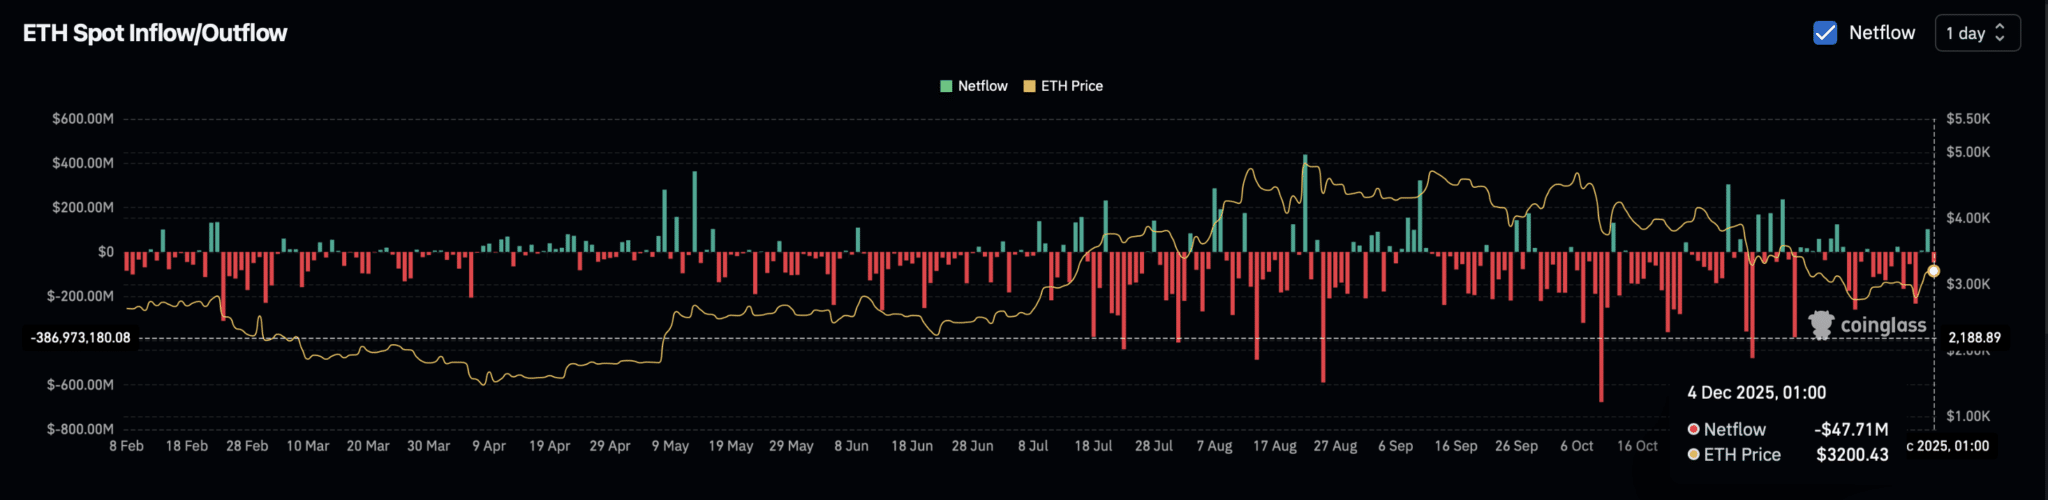Screen dimensions: 2048x500
Task: Click the coinglass watermark logo icon
Action: (x=1821, y=325)
